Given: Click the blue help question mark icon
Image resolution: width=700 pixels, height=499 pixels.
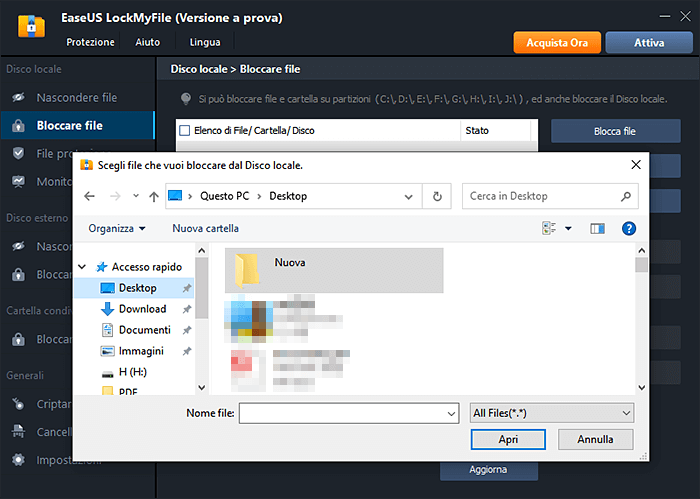Looking at the screenshot, I should (629, 229).
